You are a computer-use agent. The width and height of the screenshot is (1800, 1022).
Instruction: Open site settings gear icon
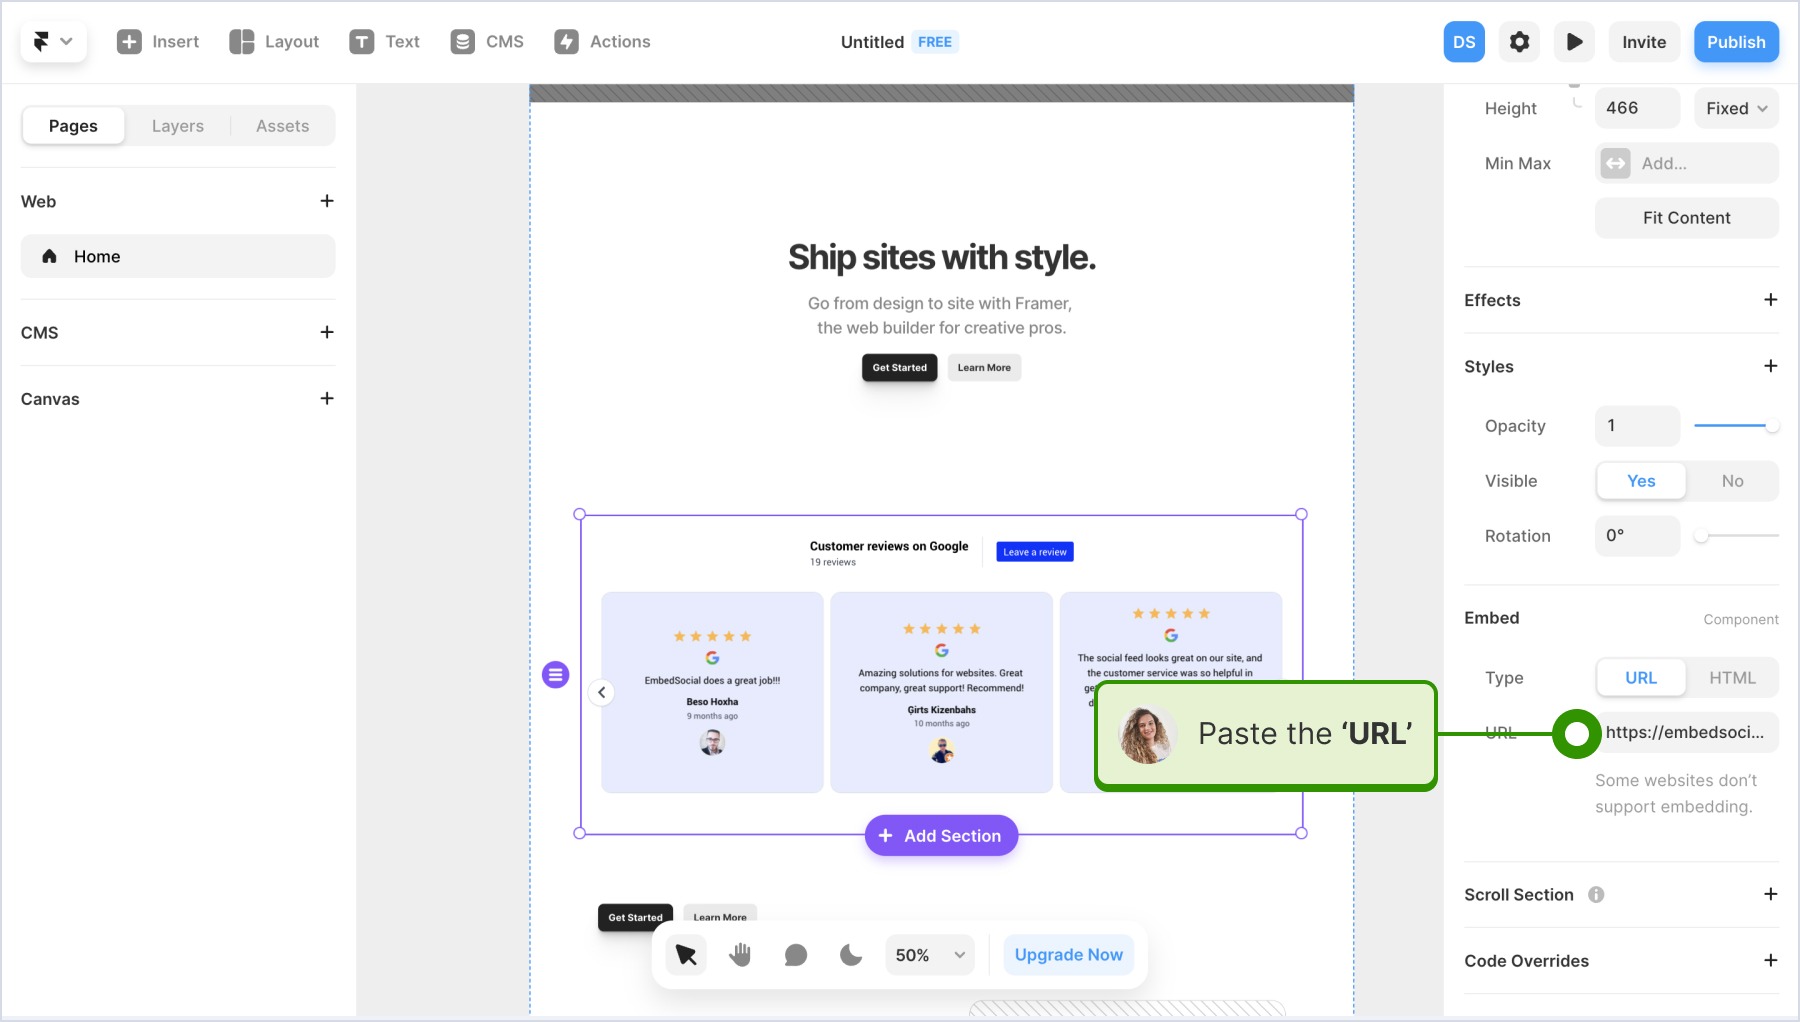[1519, 42]
